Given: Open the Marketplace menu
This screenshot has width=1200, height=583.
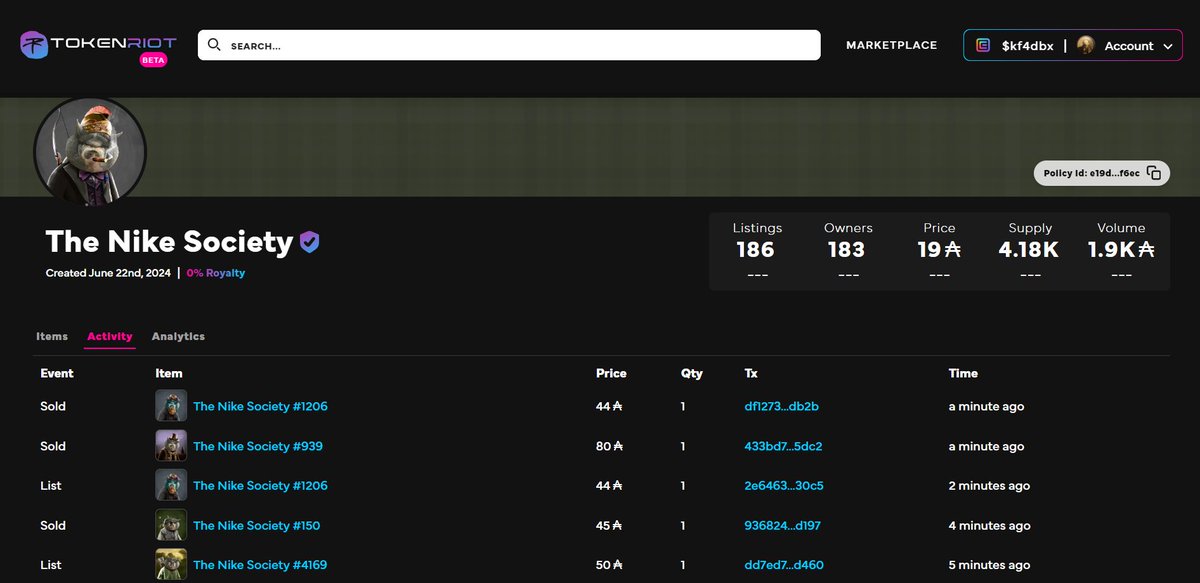Looking at the screenshot, I should tap(891, 45).
